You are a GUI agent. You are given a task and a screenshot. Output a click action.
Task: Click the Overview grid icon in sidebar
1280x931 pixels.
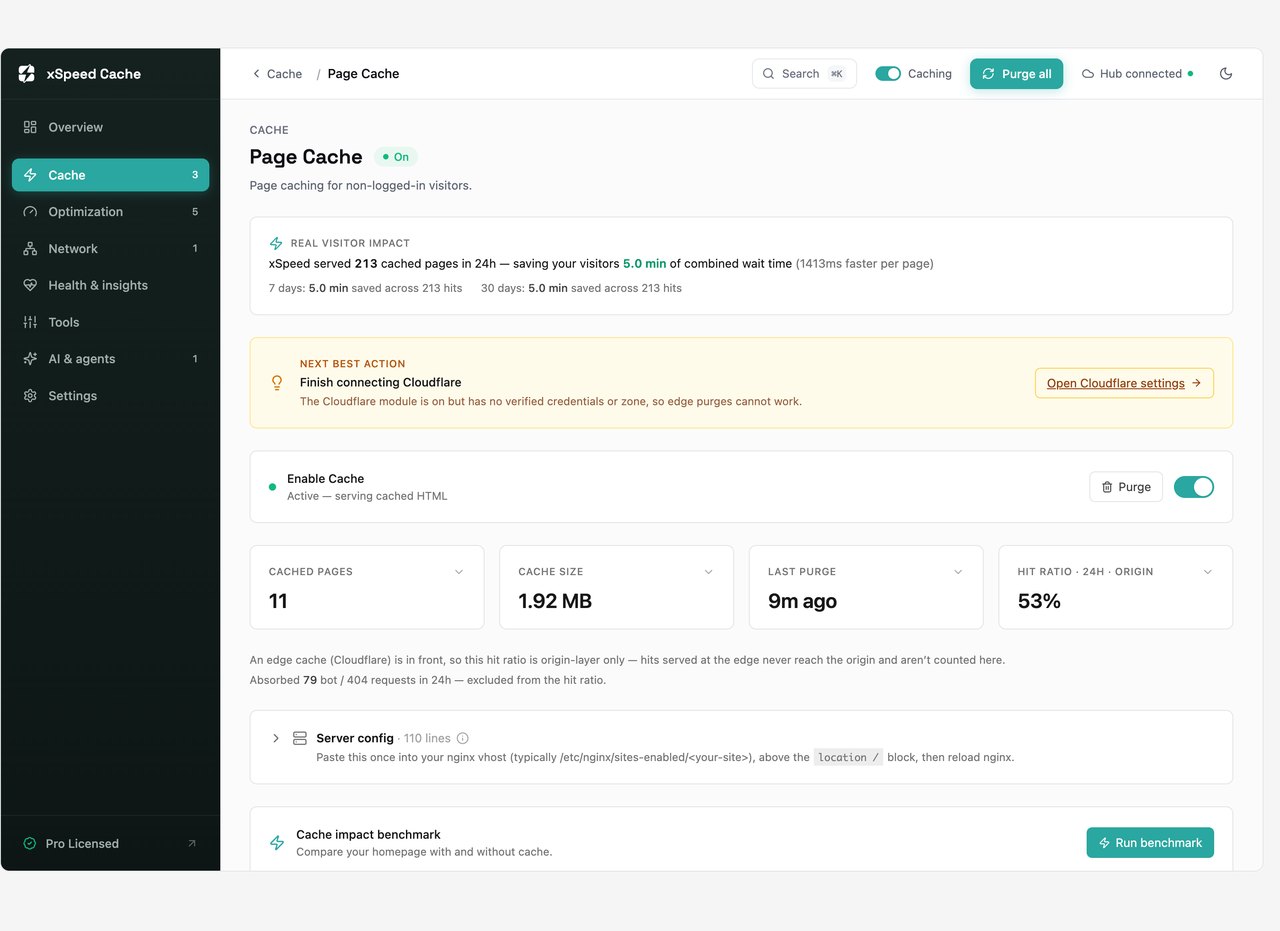30,127
